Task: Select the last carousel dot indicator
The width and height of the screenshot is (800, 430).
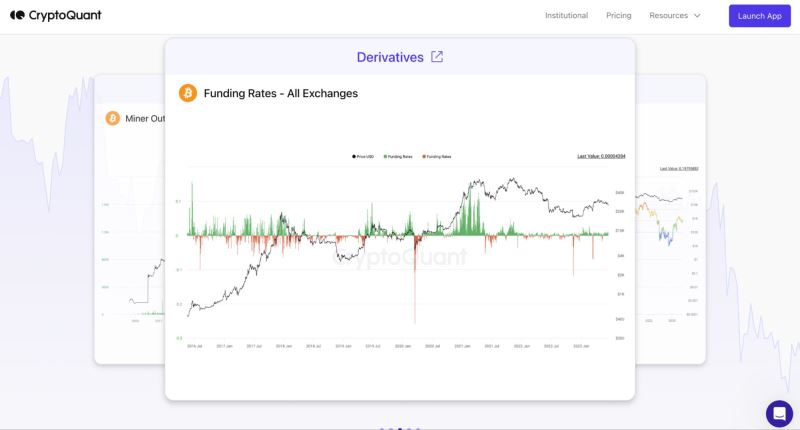Action: pyautogui.click(x=418, y=429)
